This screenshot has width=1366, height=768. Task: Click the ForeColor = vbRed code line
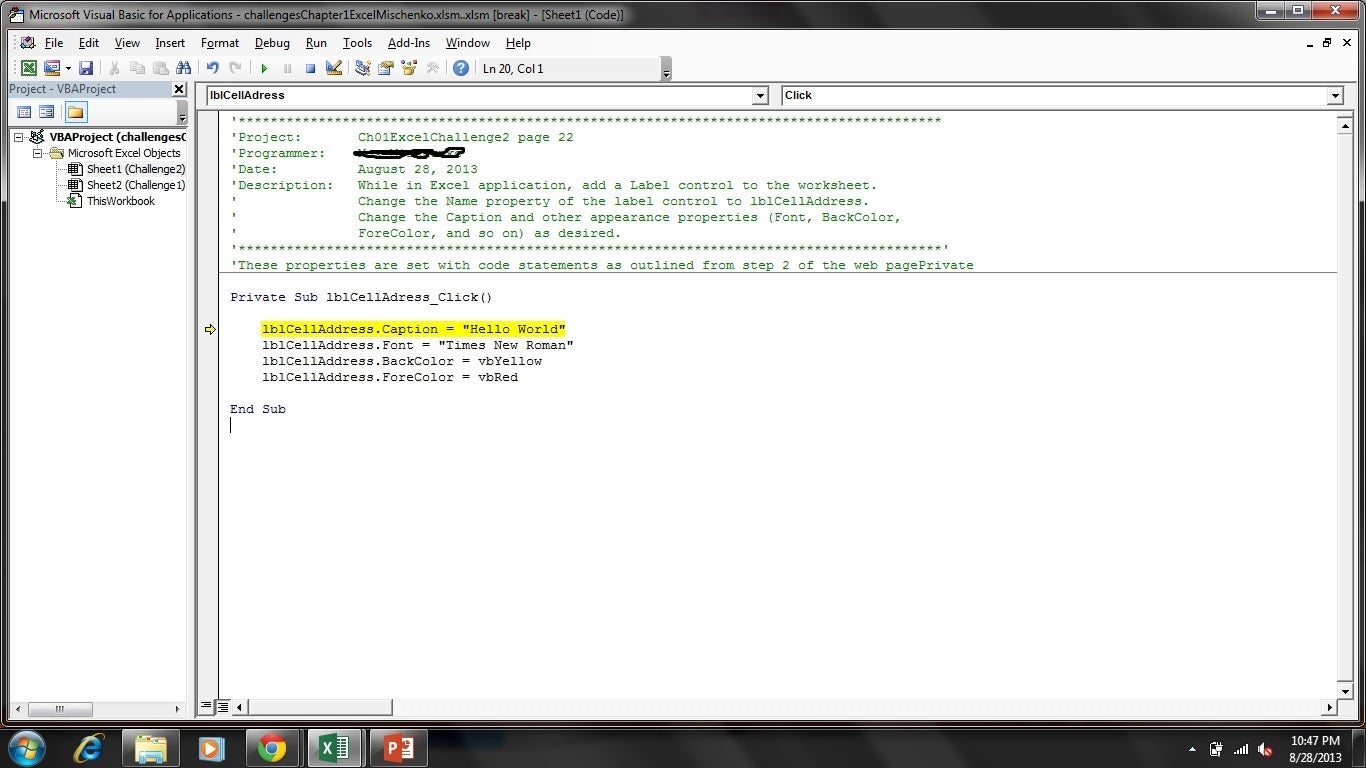point(390,377)
